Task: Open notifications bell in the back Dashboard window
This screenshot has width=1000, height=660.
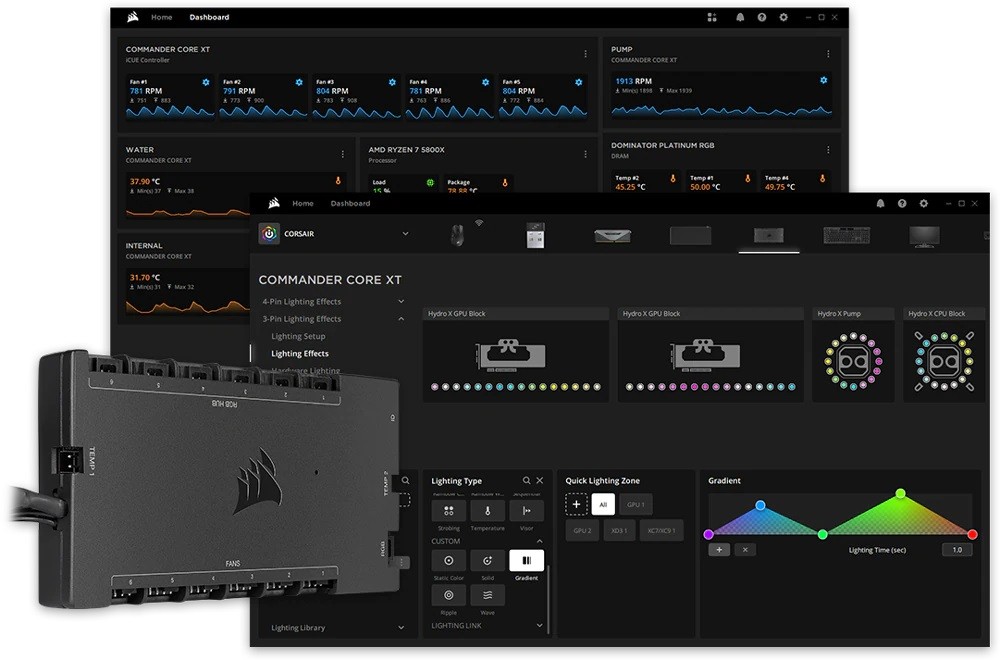Action: 740,17
